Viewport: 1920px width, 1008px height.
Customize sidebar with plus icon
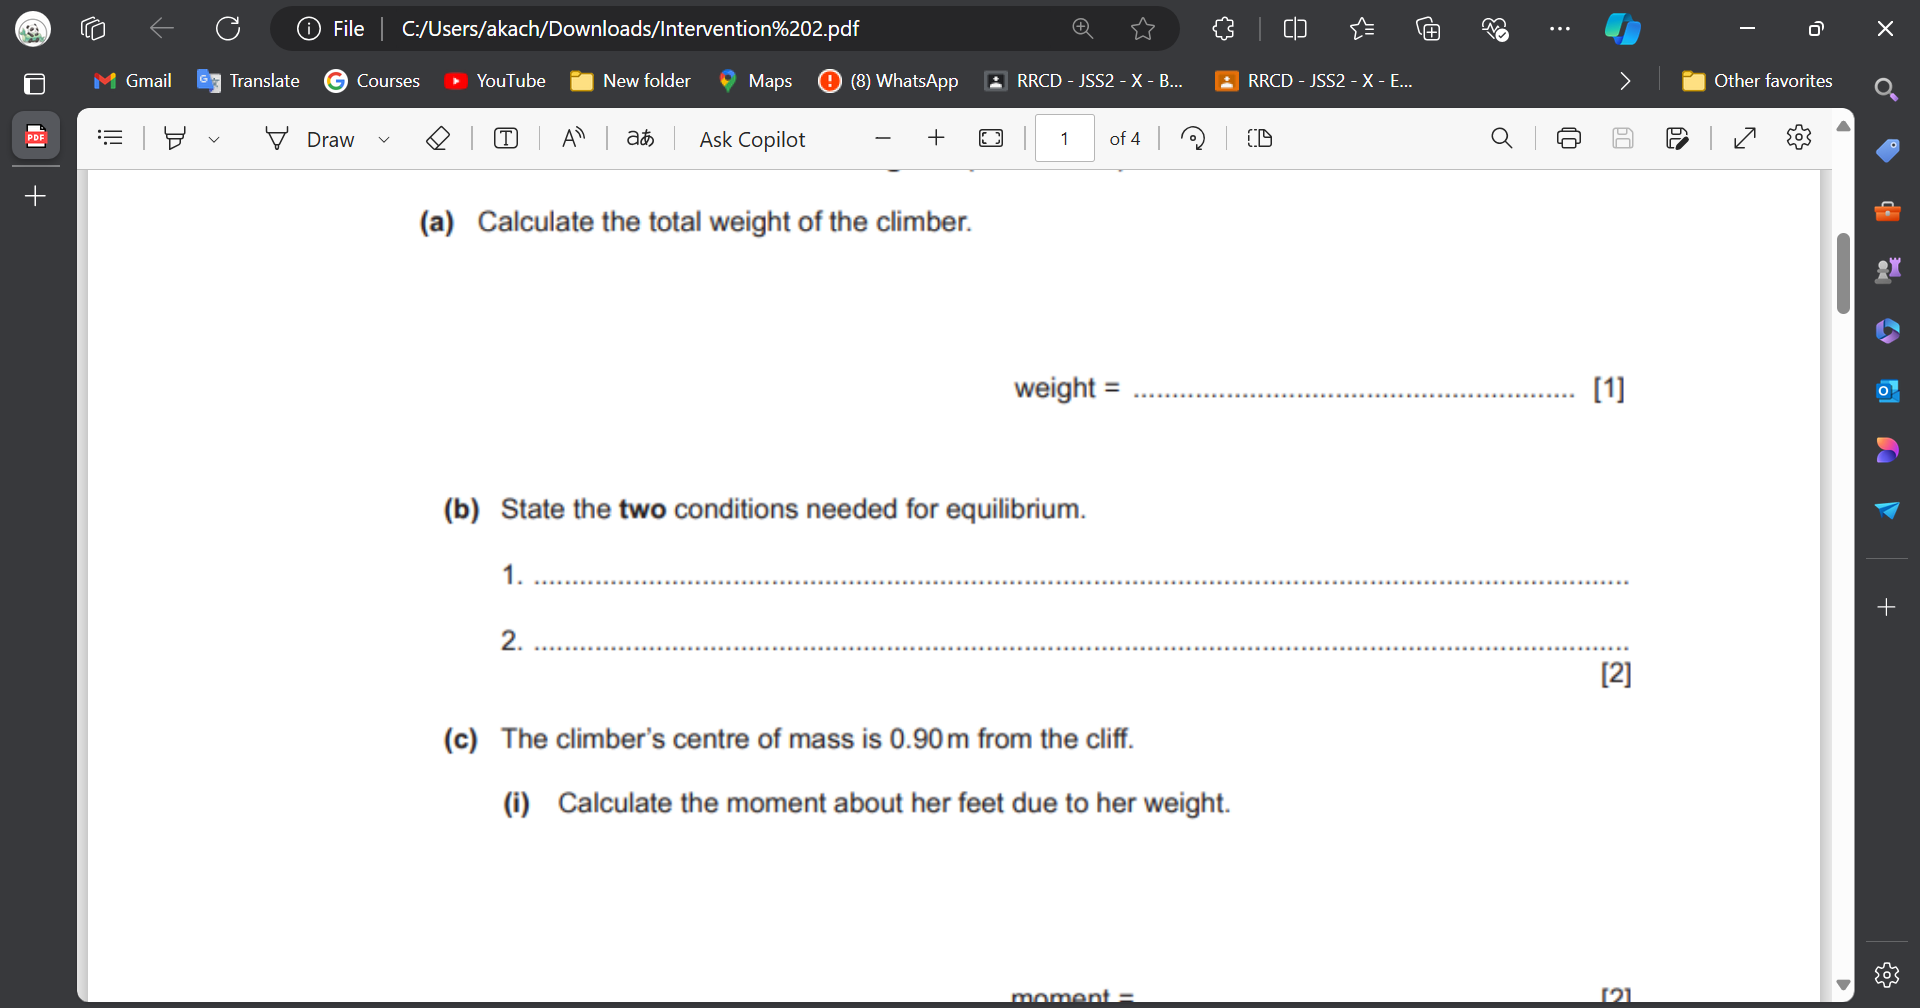(1887, 607)
